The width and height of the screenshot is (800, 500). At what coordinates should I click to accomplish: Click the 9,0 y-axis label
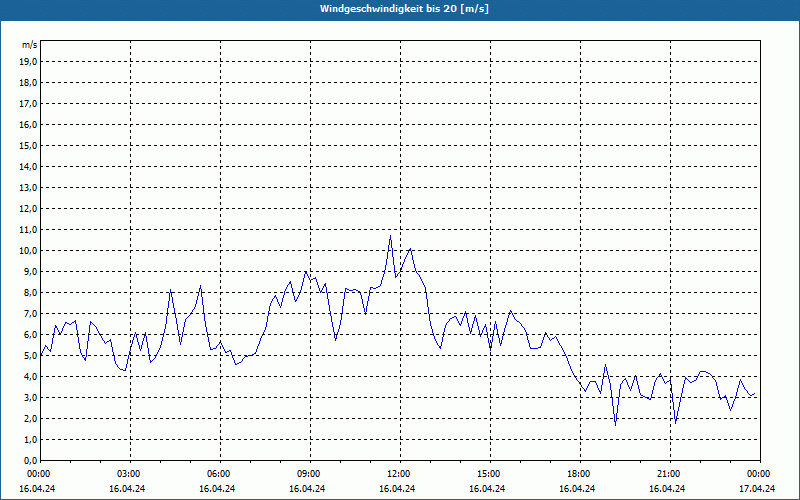[x=31, y=271]
